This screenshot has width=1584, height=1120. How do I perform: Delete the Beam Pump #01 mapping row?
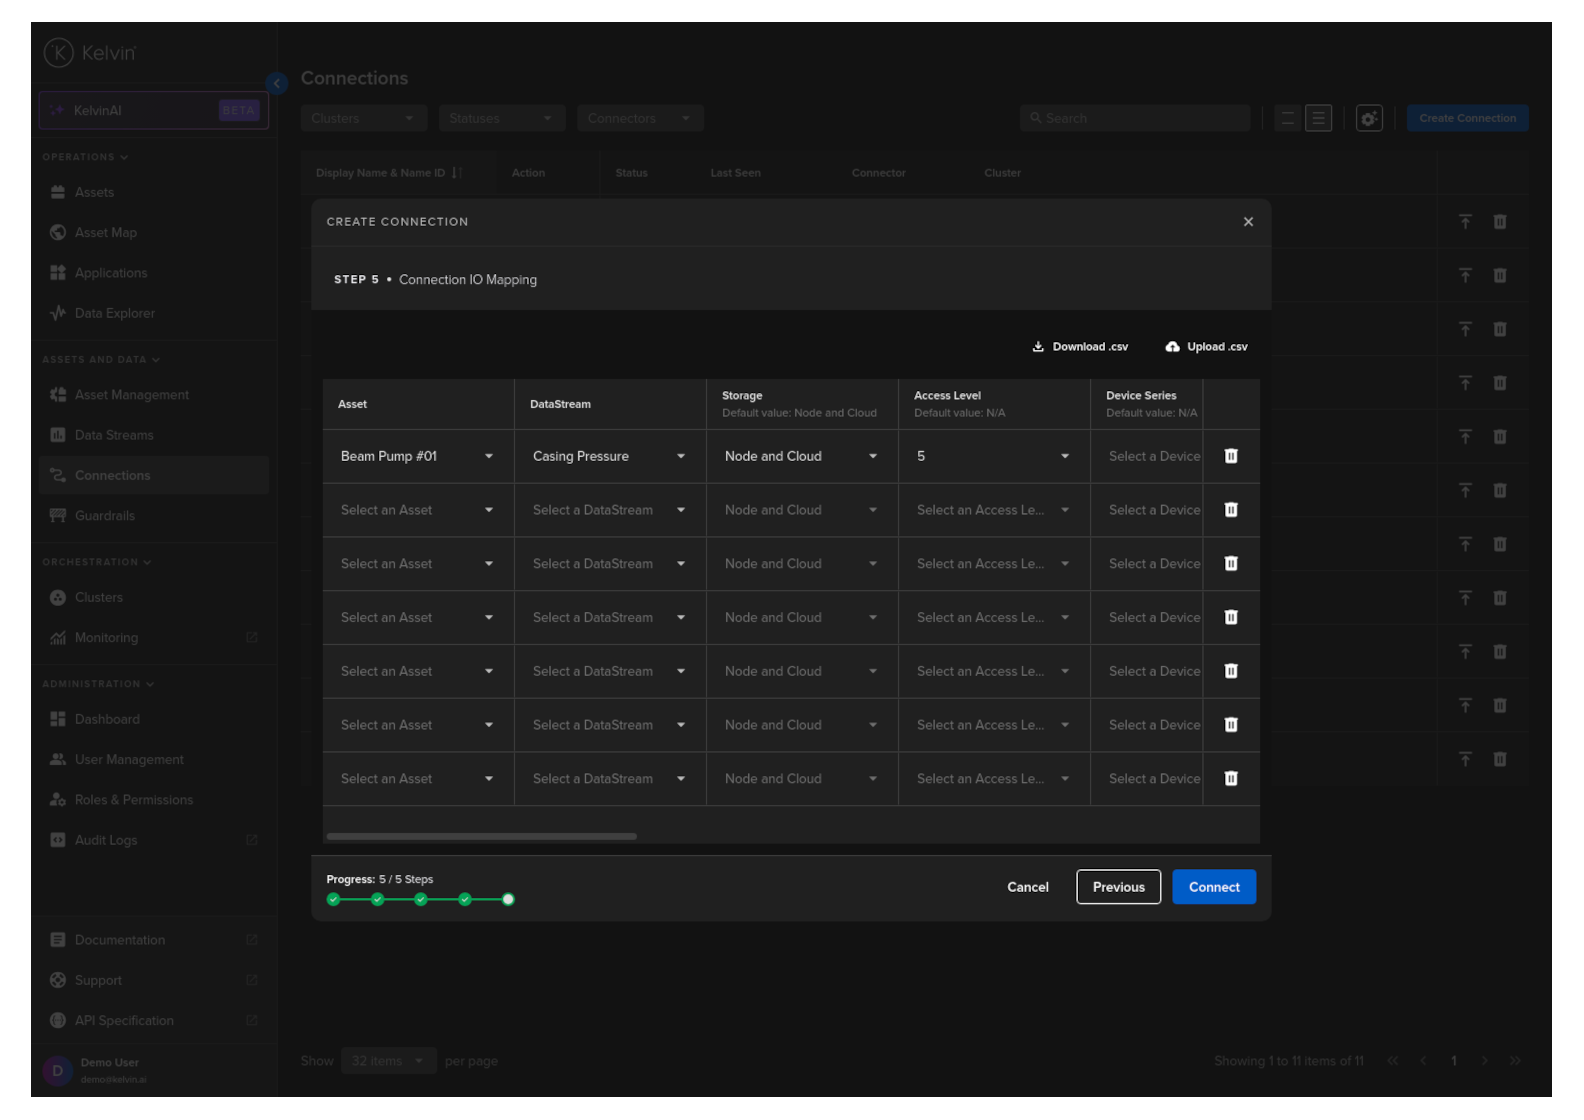tap(1231, 456)
